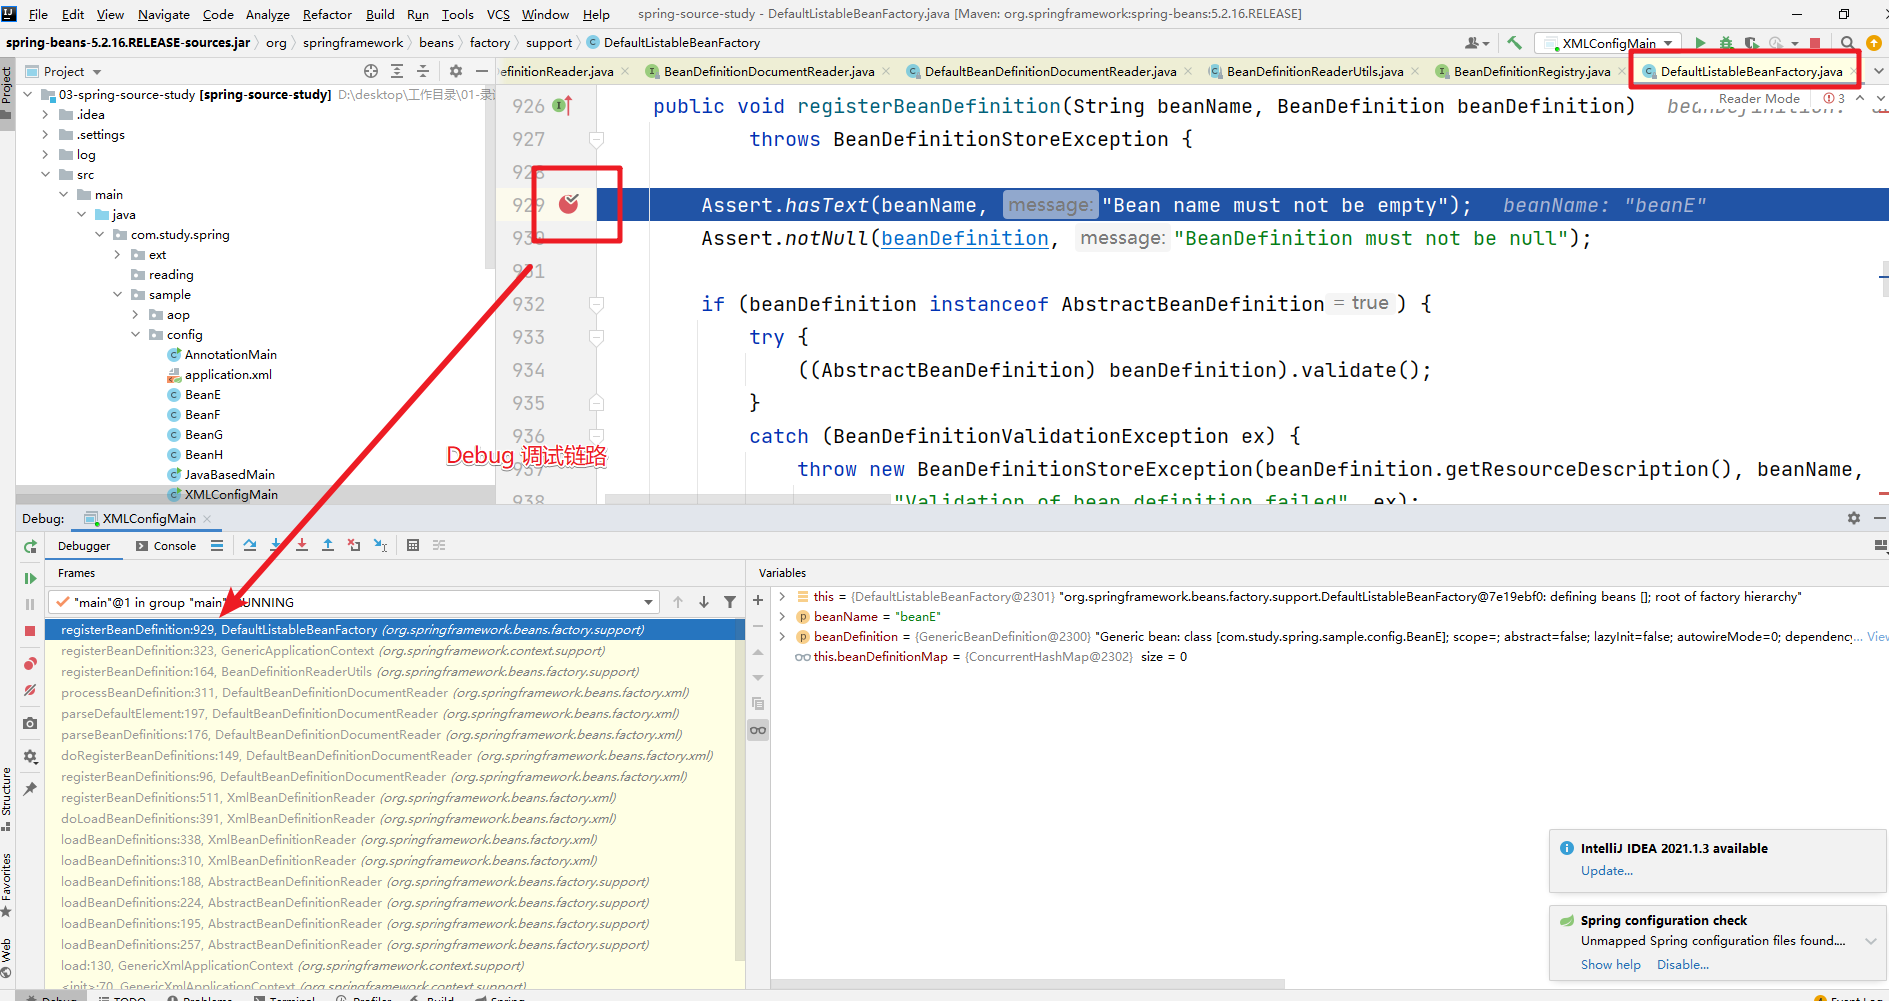The image size is (1889, 1001).
Task: Click the Pause Program icon
Action: (x=30, y=604)
